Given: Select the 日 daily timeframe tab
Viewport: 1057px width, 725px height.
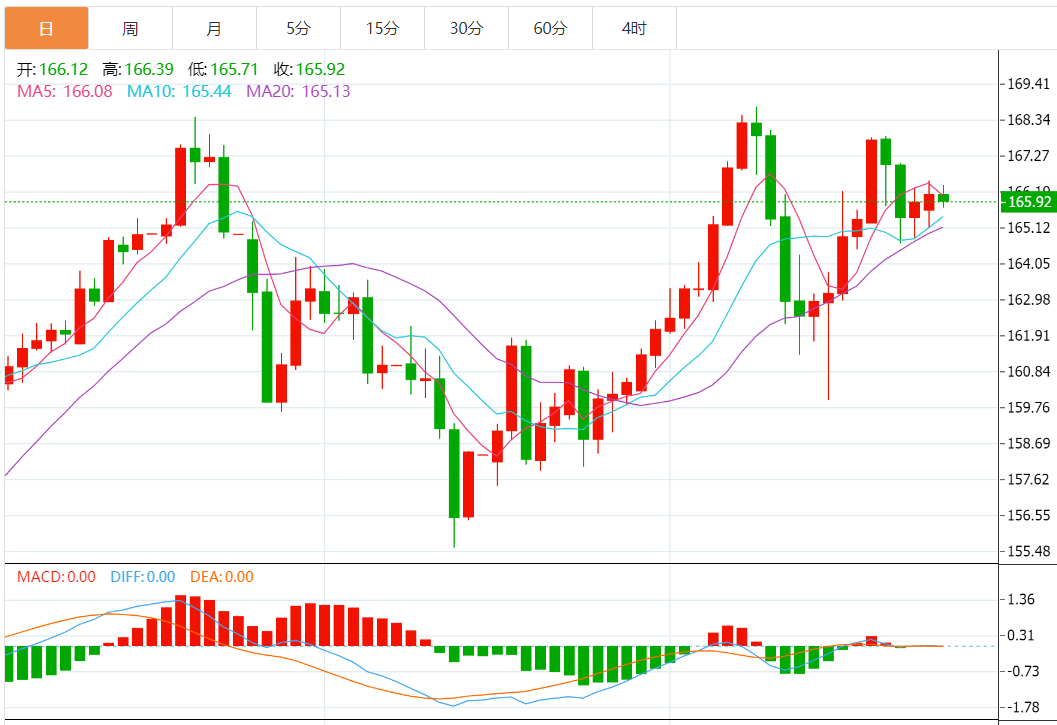Looking at the screenshot, I should (47, 28).
